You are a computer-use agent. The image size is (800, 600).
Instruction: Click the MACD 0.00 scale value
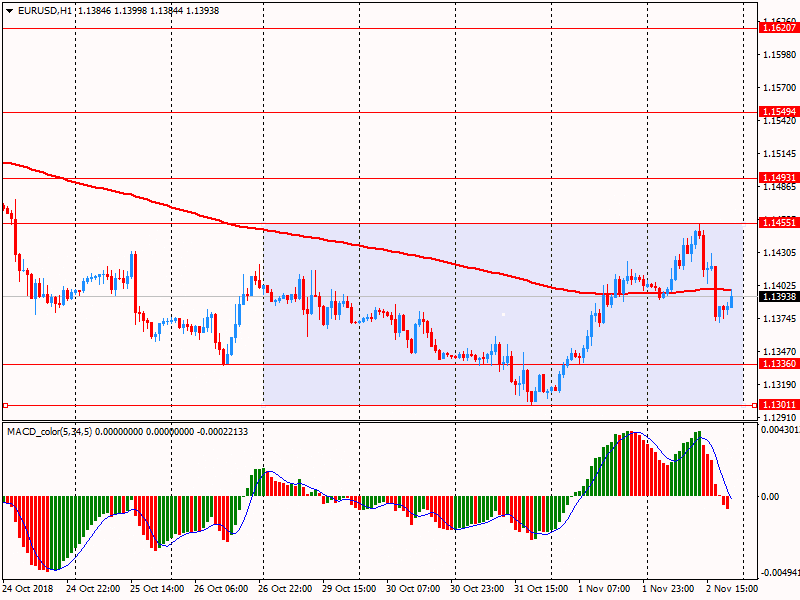[x=770, y=496]
